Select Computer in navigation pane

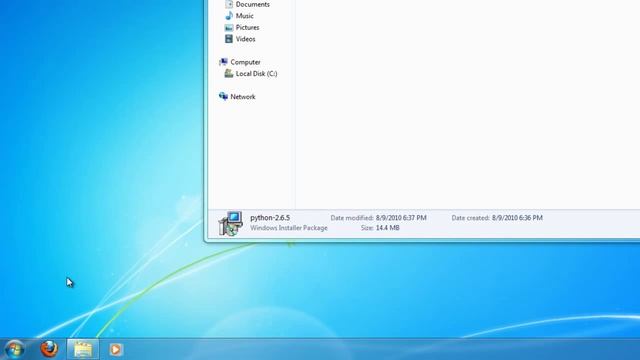(x=240, y=62)
